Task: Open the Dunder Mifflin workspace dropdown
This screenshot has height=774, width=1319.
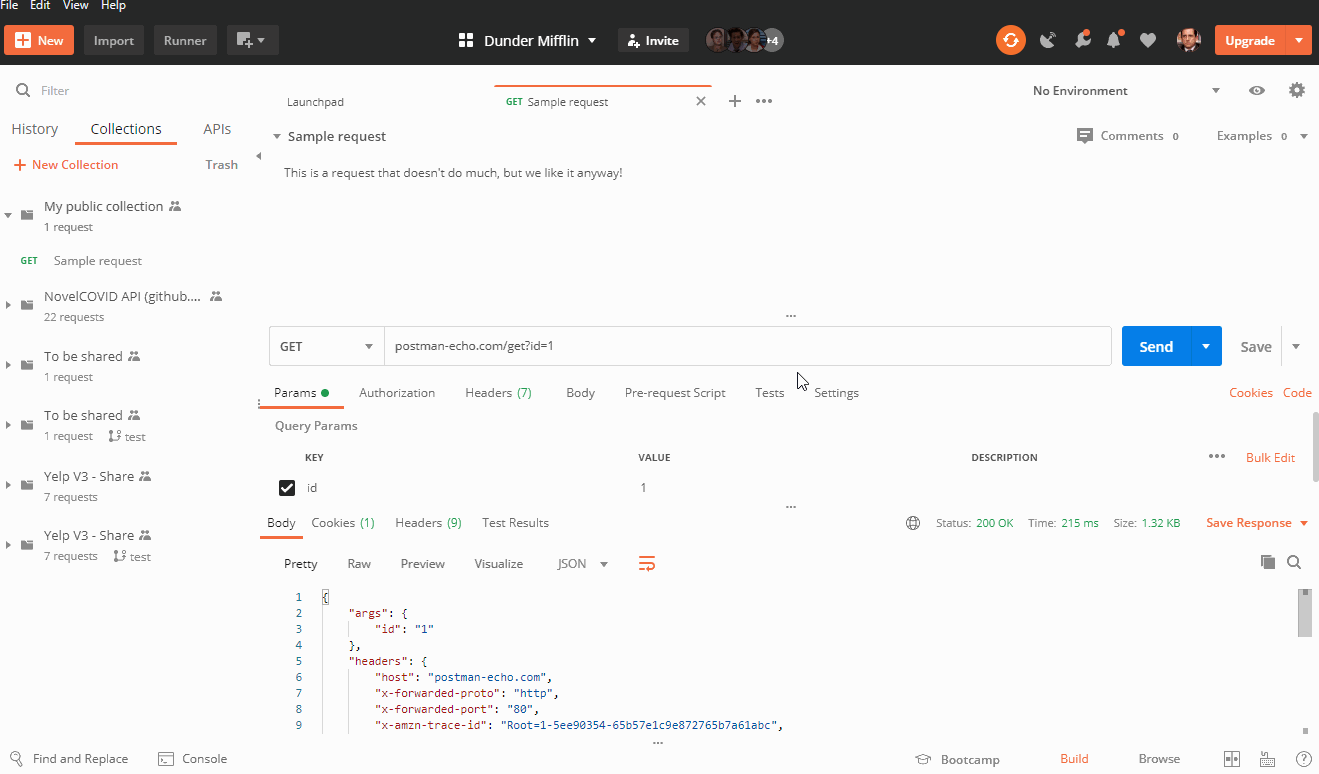Action: (x=527, y=40)
